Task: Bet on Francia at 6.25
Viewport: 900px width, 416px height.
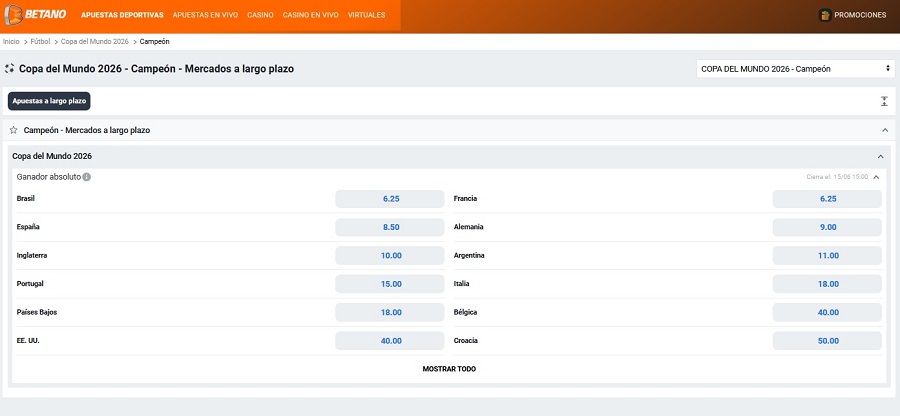Action: click(827, 199)
